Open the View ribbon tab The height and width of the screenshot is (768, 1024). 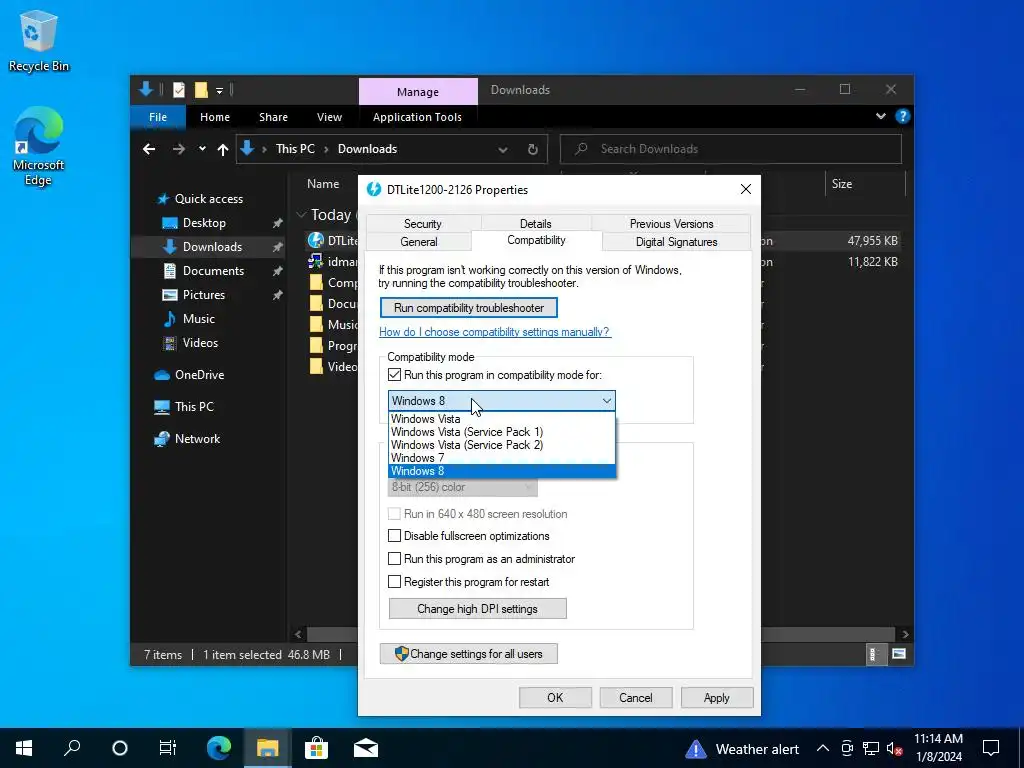[329, 117]
